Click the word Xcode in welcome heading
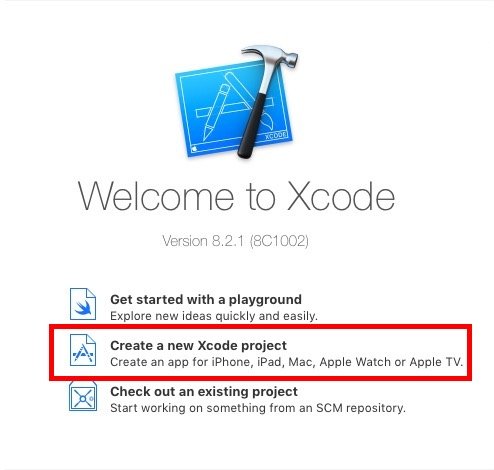 [x=341, y=196]
